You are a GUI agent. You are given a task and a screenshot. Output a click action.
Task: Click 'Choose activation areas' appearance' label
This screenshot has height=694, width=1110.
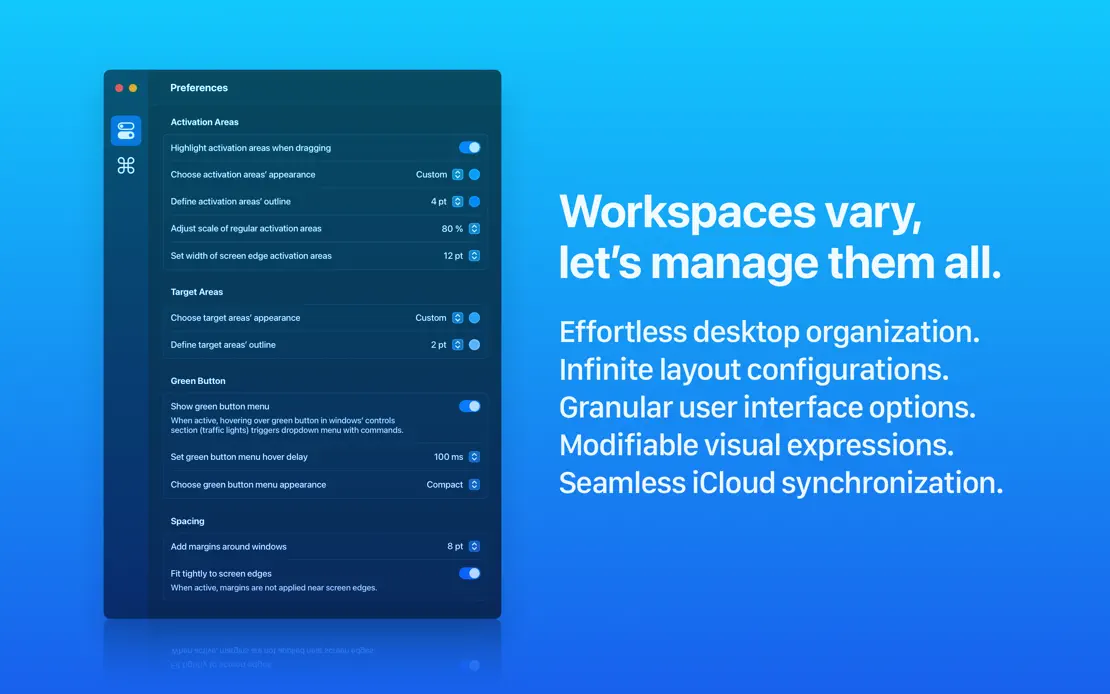tap(243, 174)
